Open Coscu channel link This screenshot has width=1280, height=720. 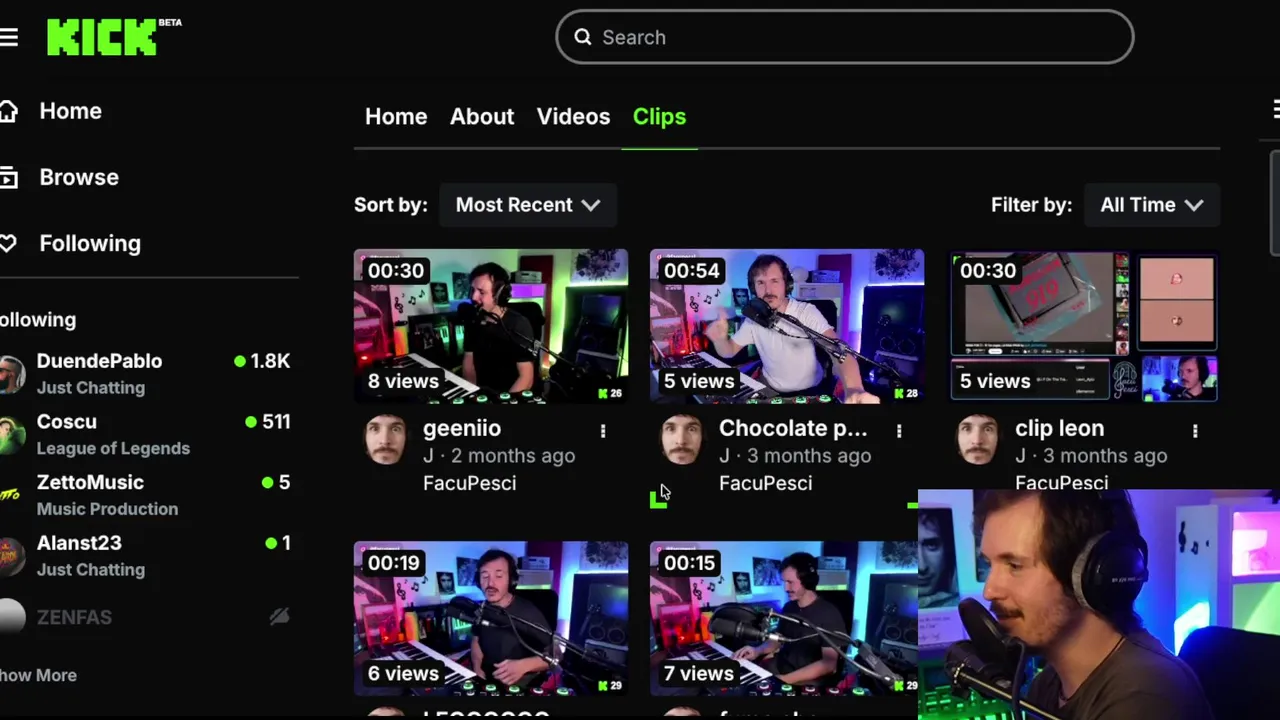pyautogui.click(x=67, y=422)
